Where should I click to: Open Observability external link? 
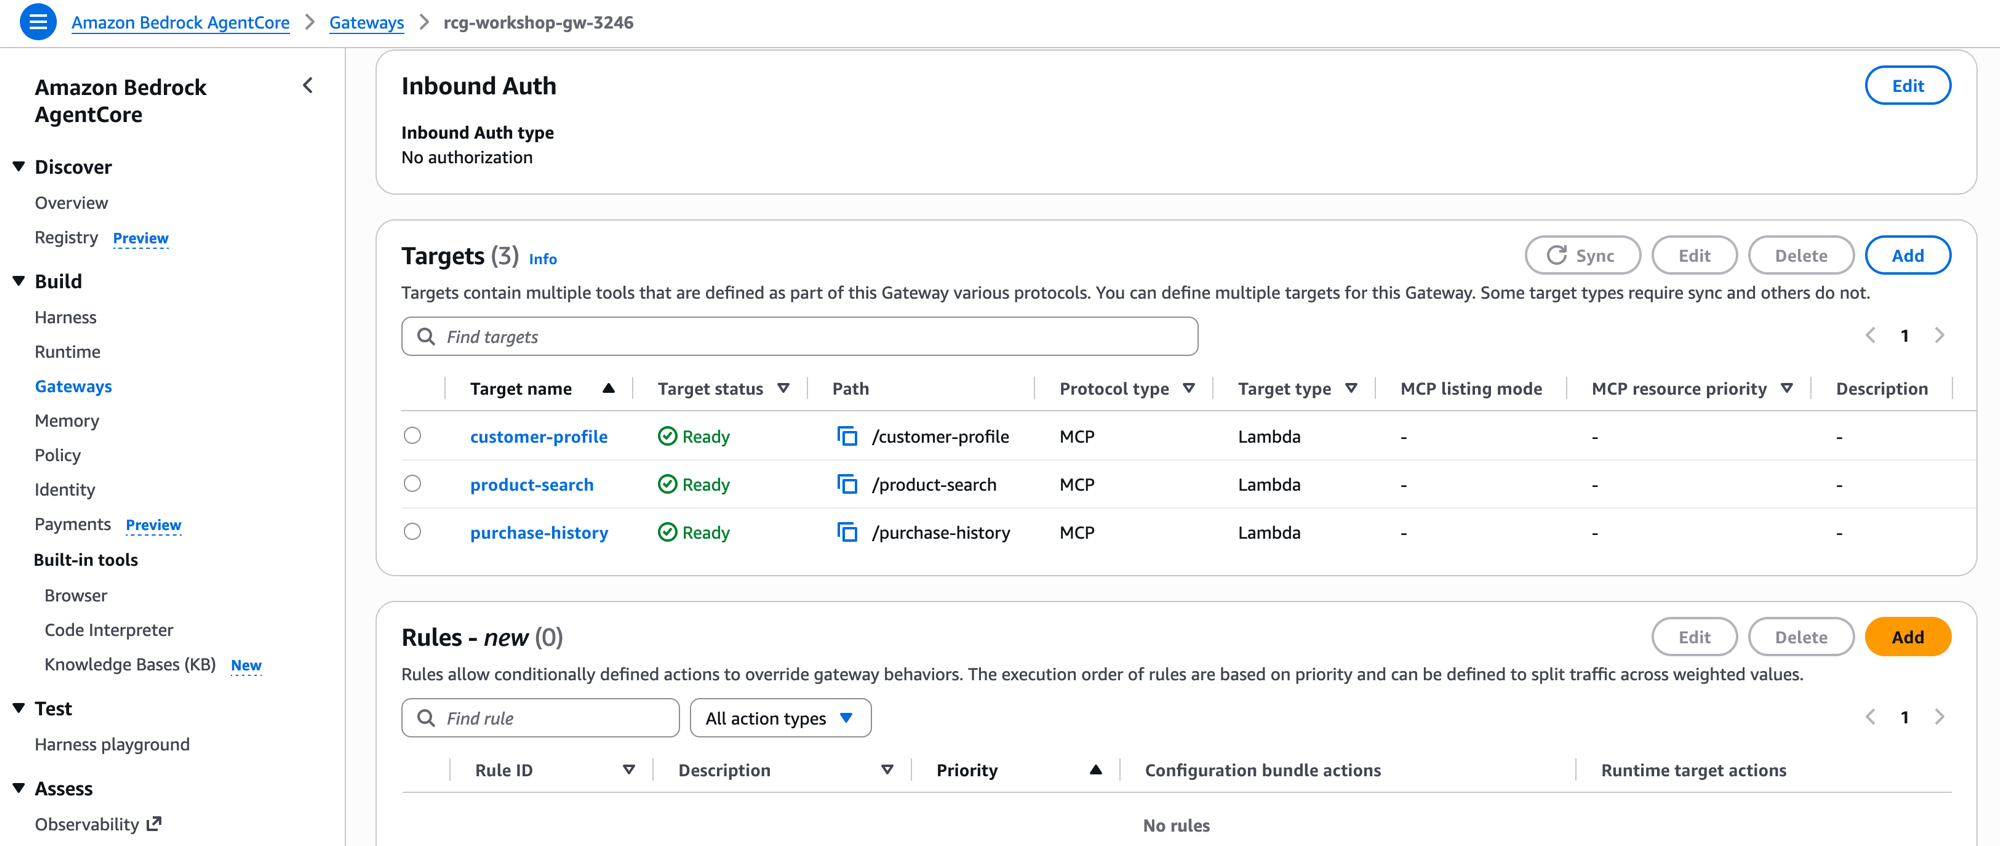pos(98,824)
